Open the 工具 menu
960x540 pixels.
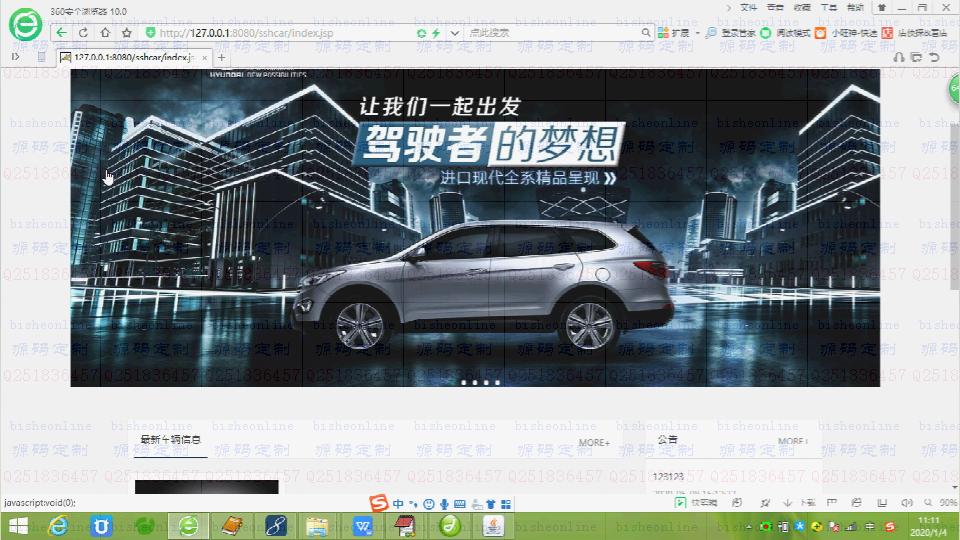[829, 7]
